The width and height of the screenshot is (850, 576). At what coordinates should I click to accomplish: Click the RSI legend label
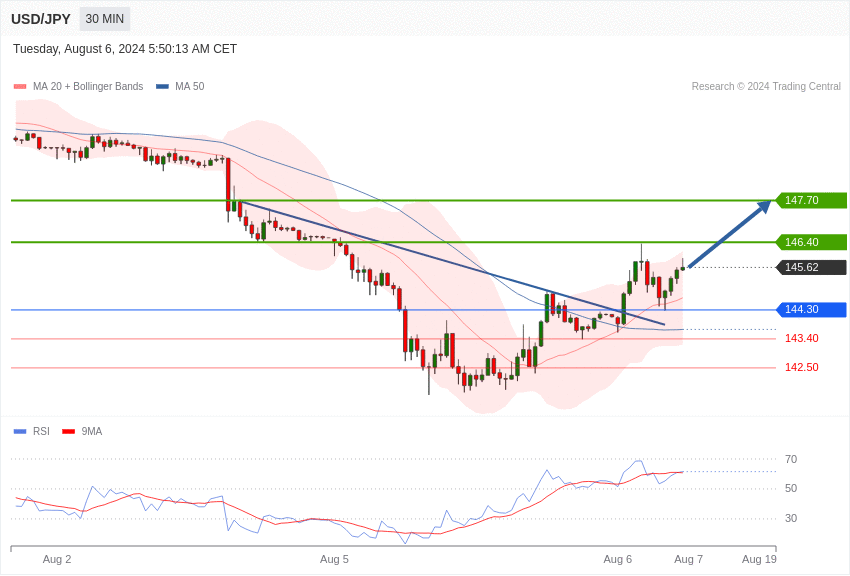[41, 431]
